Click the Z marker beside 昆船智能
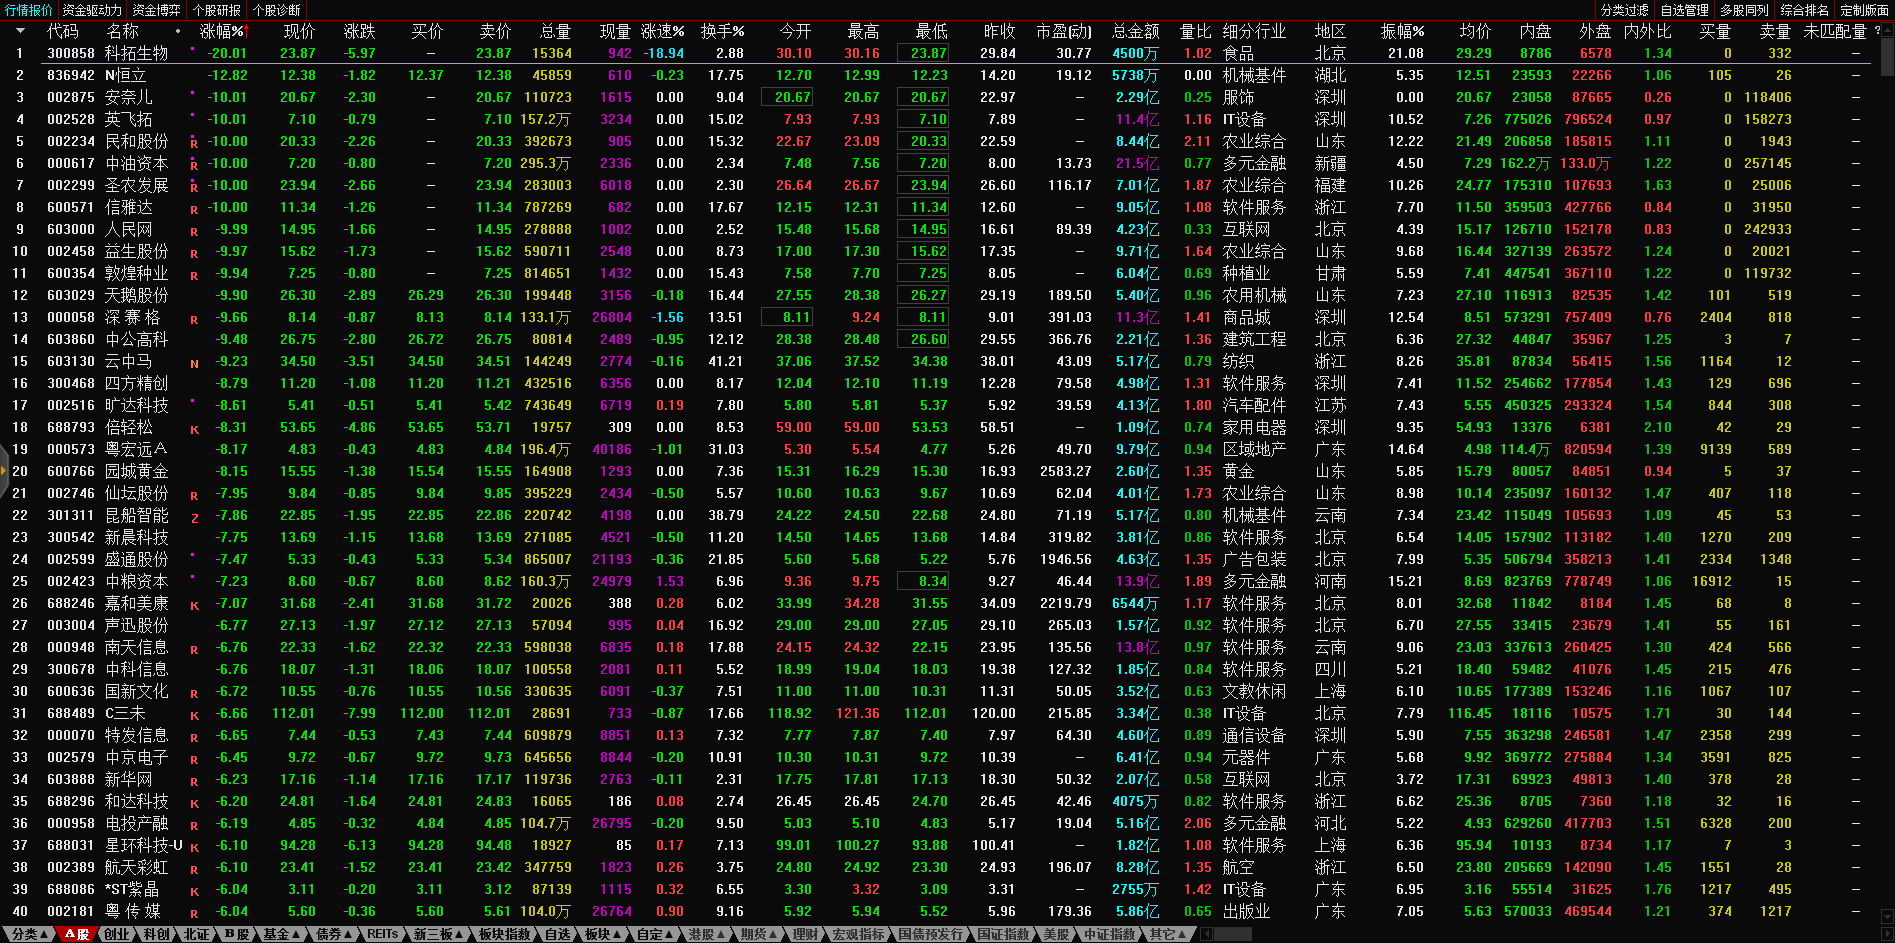 pyautogui.click(x=194, y=517)
